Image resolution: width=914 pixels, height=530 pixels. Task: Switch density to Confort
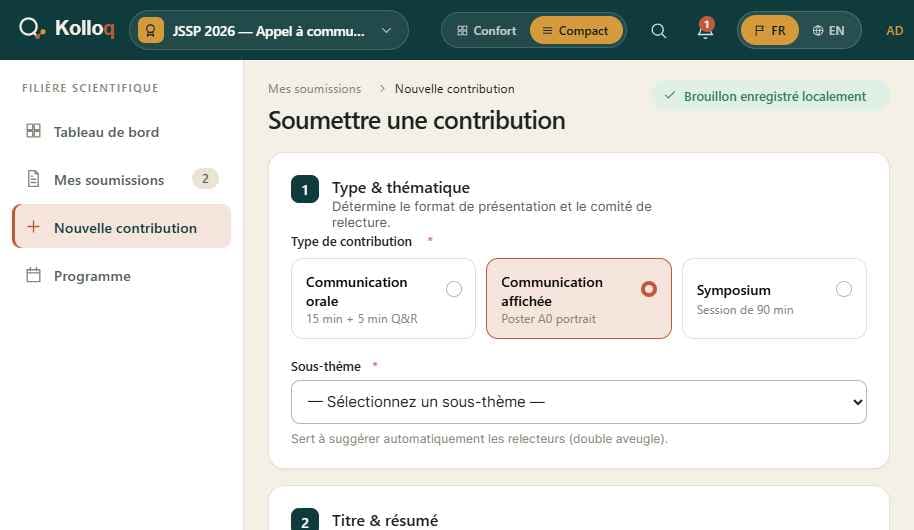click(x=486, y=30)
